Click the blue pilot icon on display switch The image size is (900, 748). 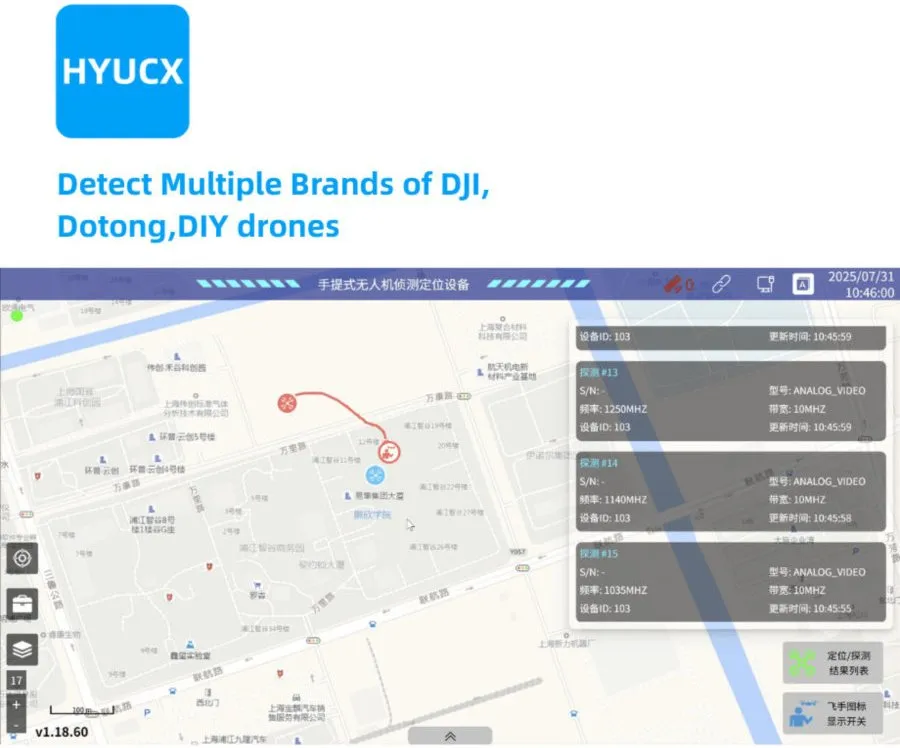tap(801, 714)
